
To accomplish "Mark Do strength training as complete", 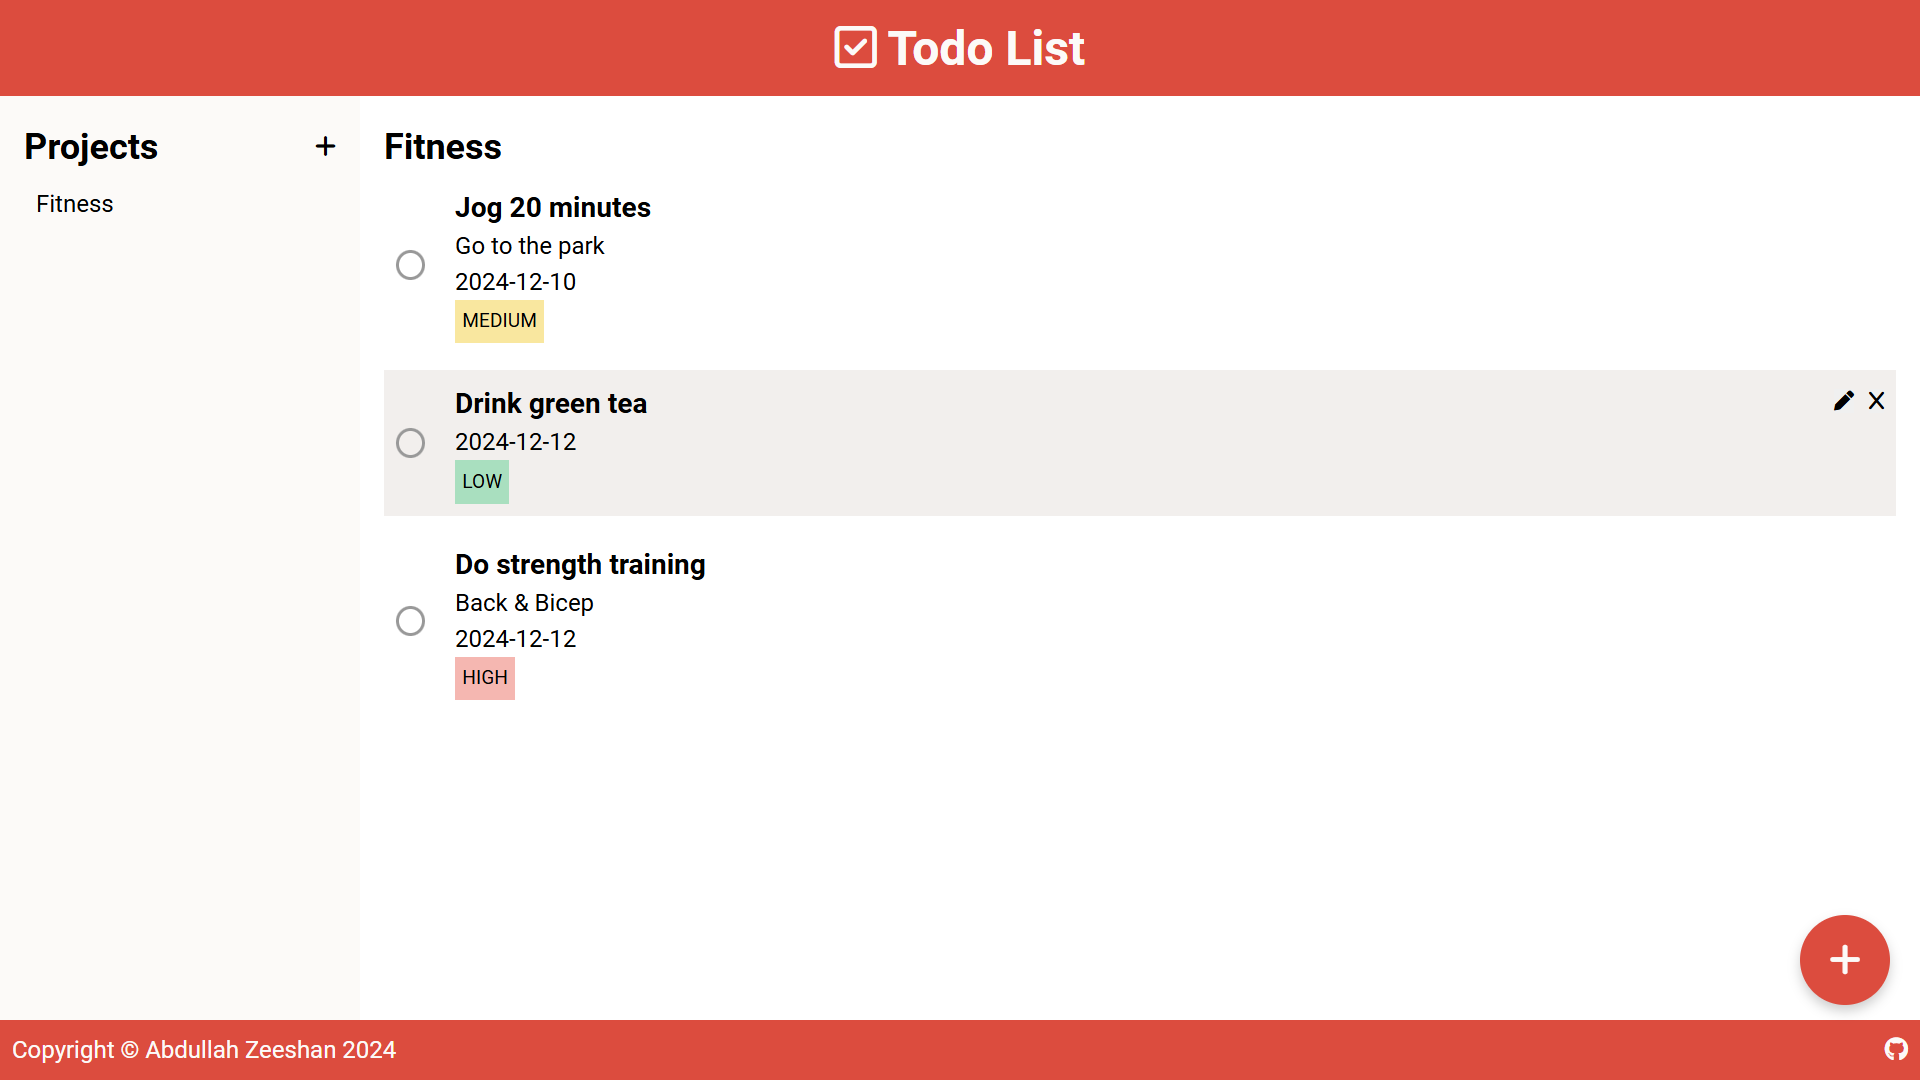I will coord(410,621).
